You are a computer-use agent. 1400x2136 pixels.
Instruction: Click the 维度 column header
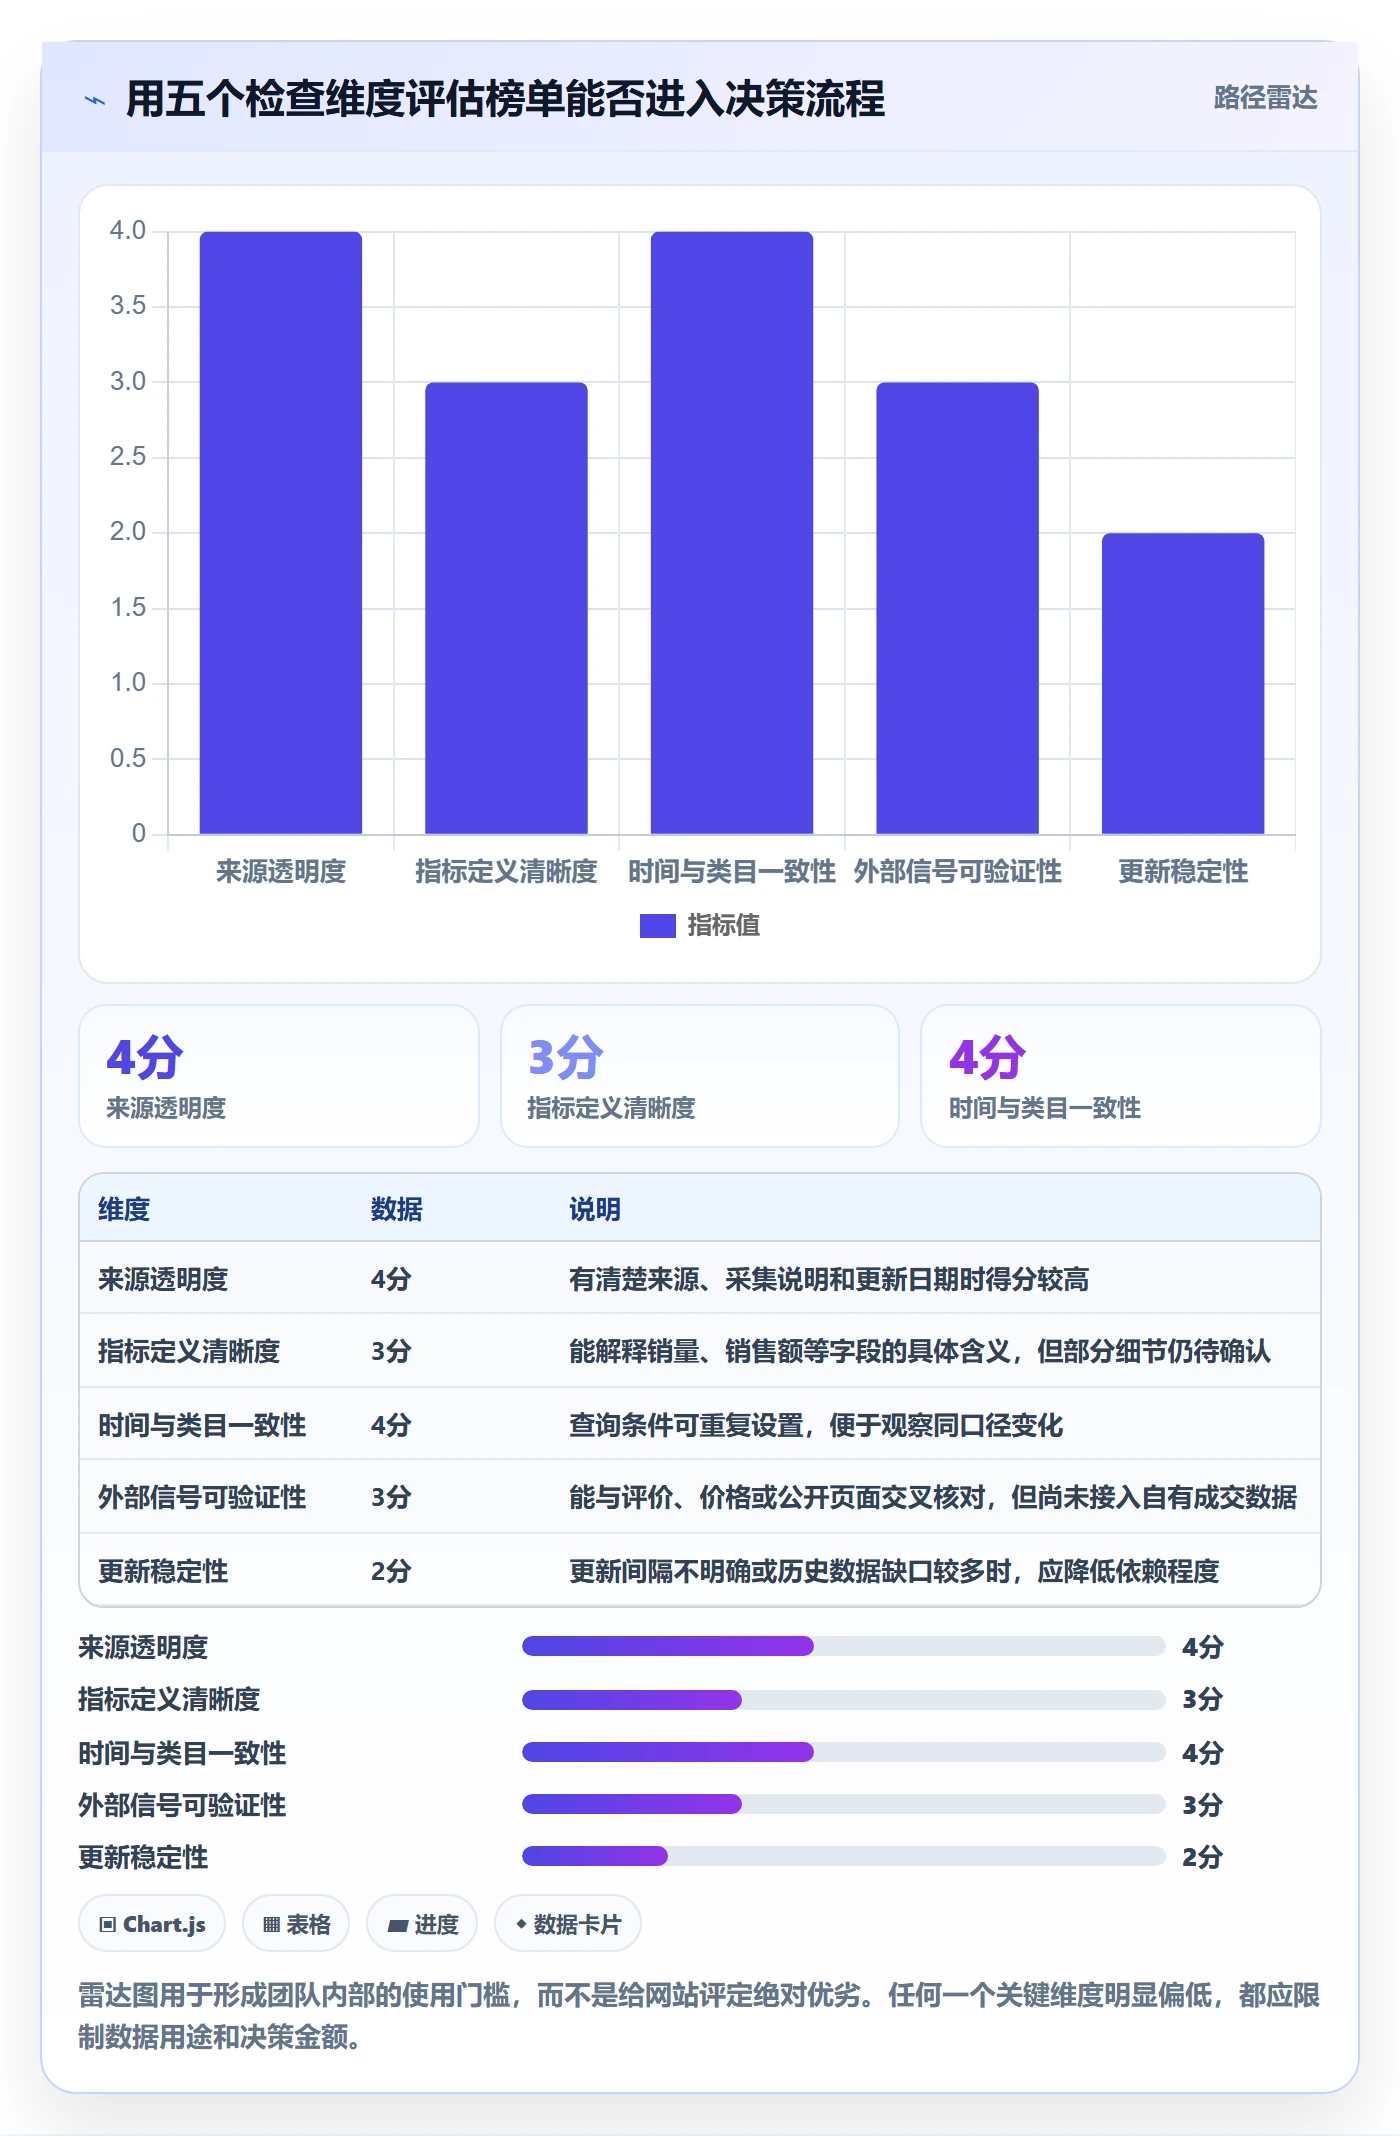click(x=124, y=1210)
